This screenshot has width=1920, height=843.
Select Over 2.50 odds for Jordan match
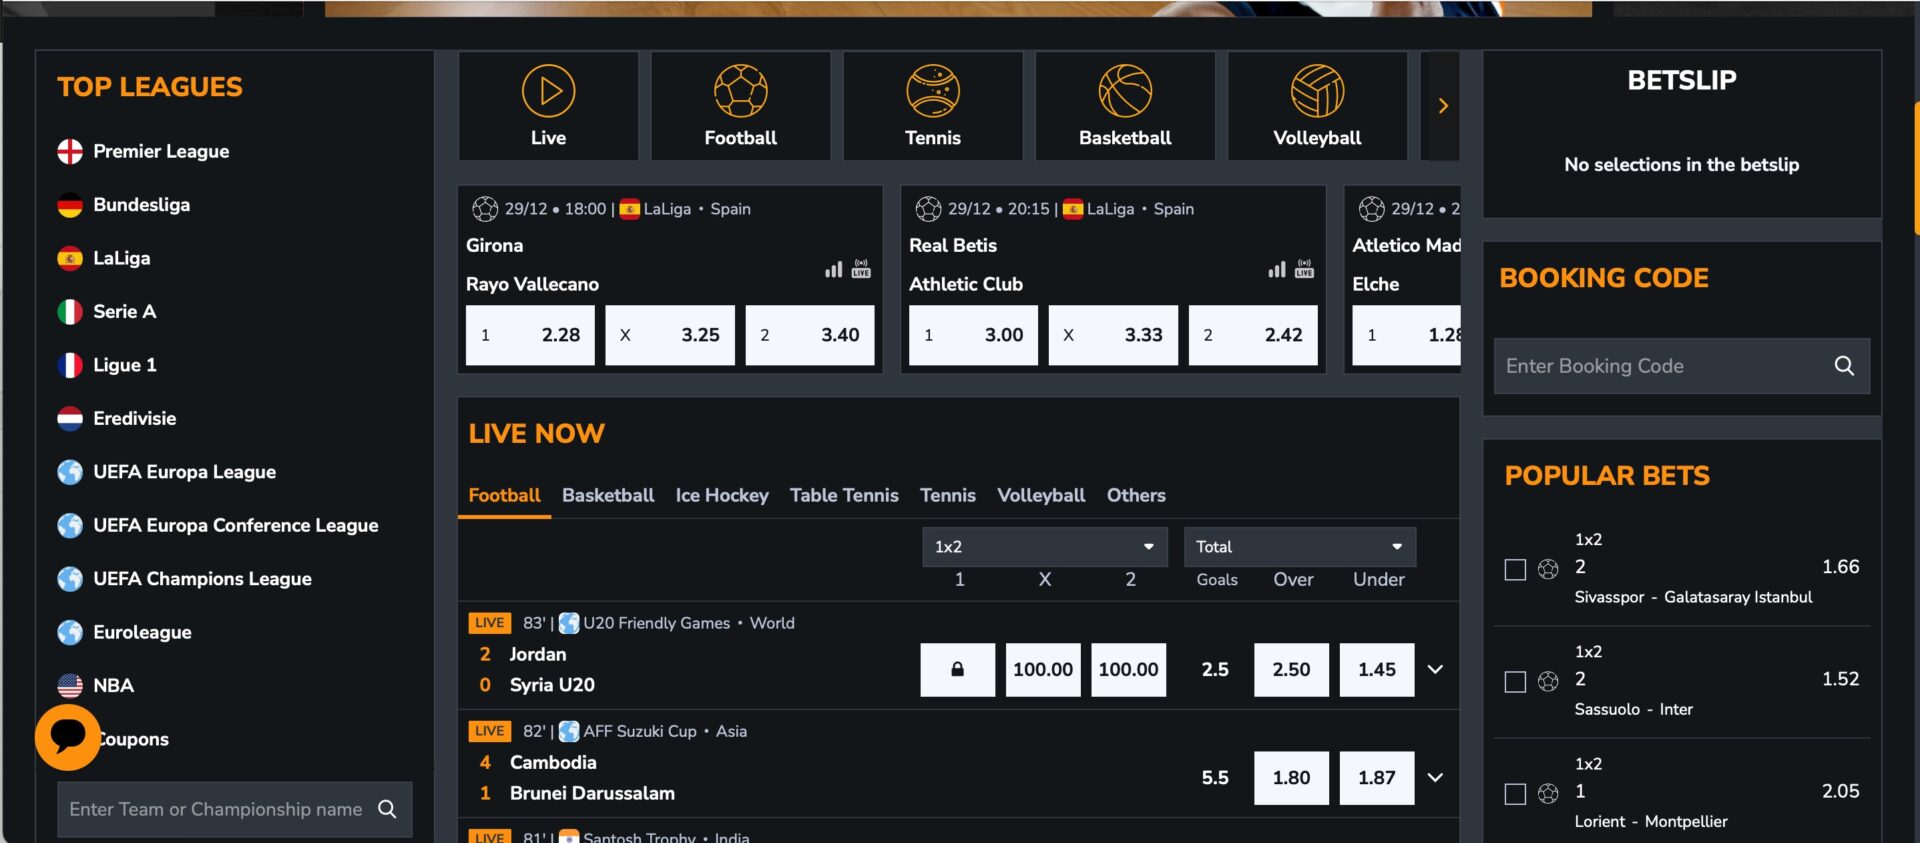click(1291, 669)
